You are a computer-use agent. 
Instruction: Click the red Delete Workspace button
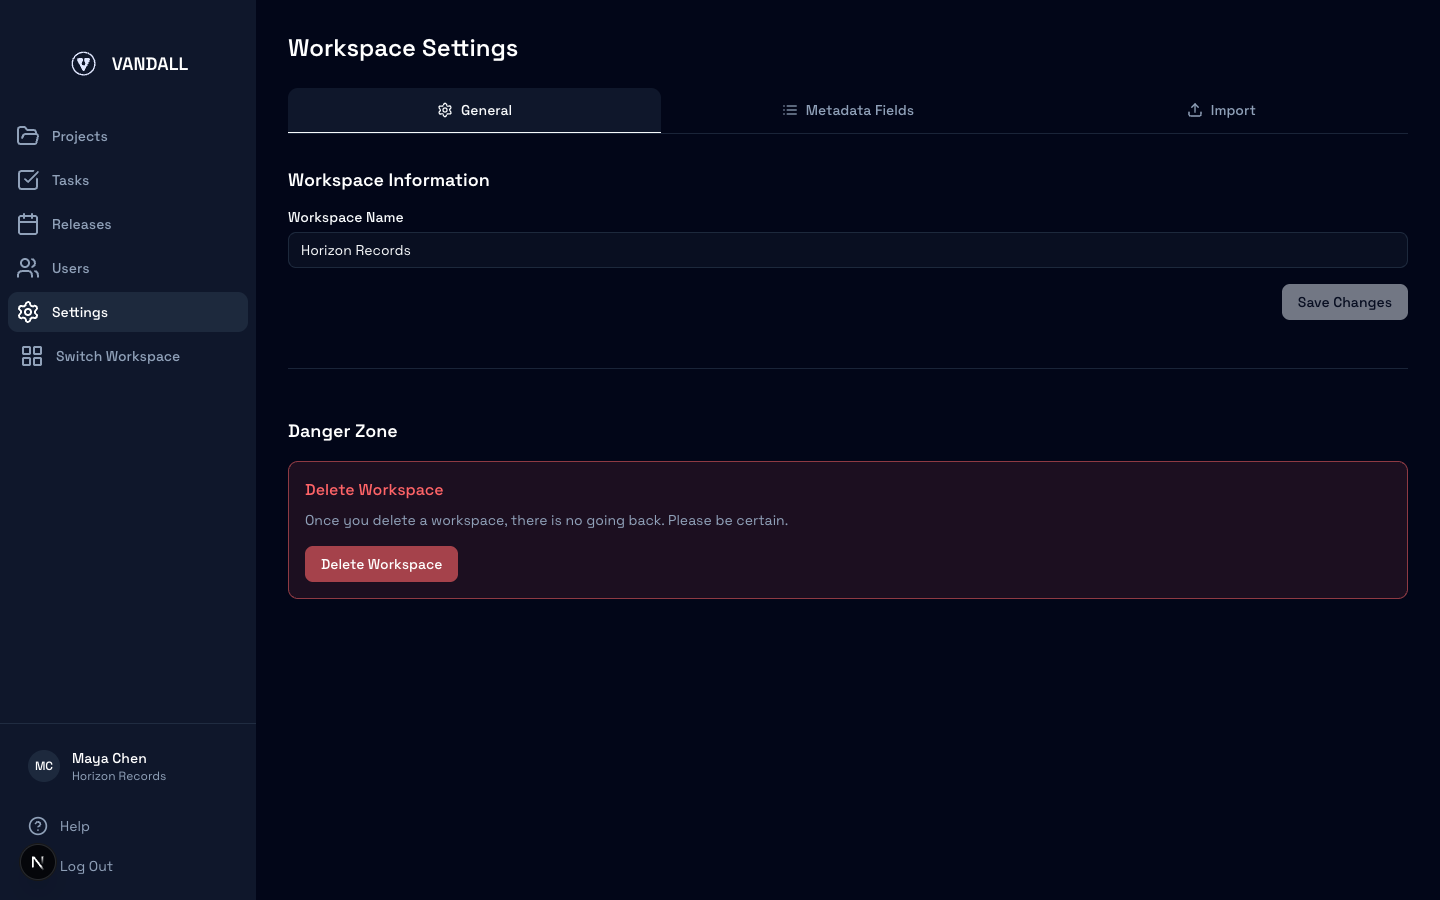pyautogui.click(x=381, y=564)
